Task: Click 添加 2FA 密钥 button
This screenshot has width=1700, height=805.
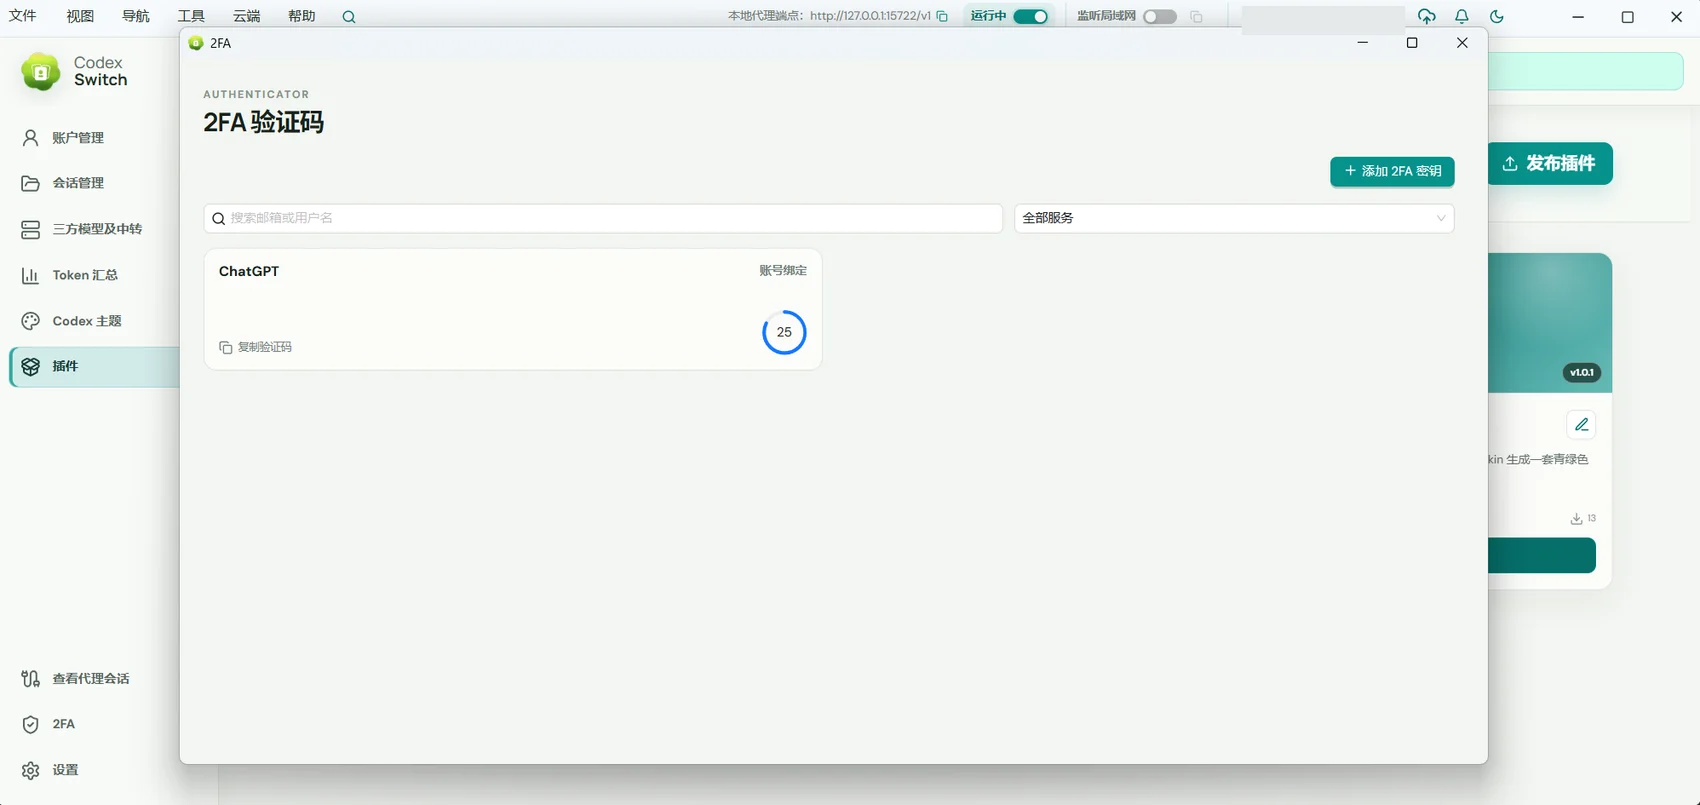Action: [1392, 171]
